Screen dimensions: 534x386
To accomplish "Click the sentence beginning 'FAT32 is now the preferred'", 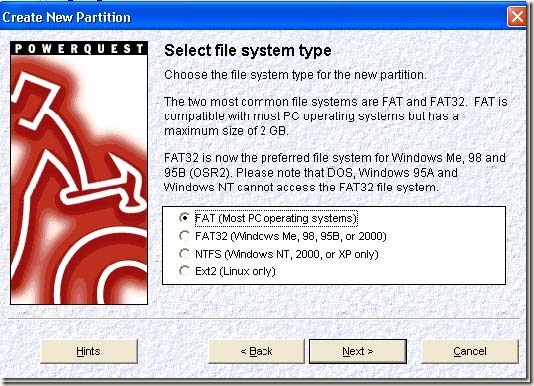I will coord(335,172).
